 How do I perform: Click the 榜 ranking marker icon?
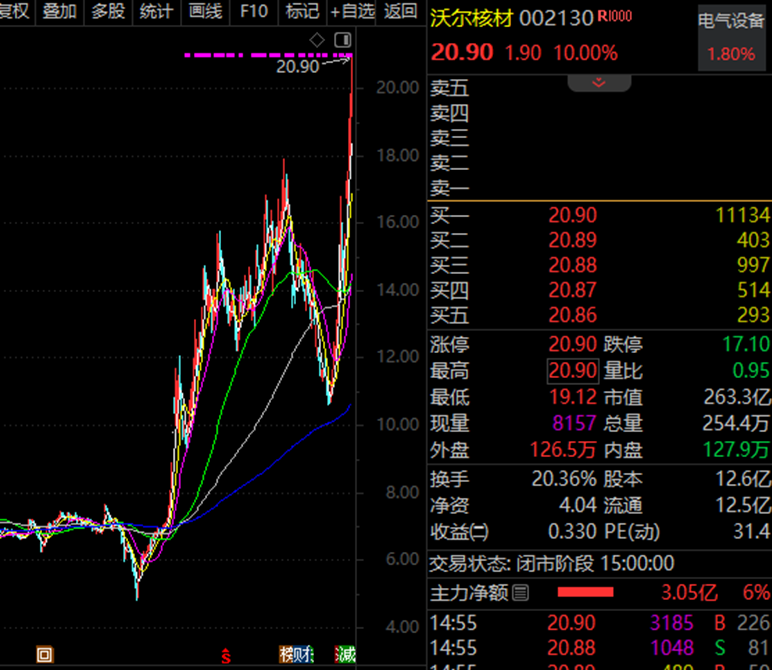[286, 655]
